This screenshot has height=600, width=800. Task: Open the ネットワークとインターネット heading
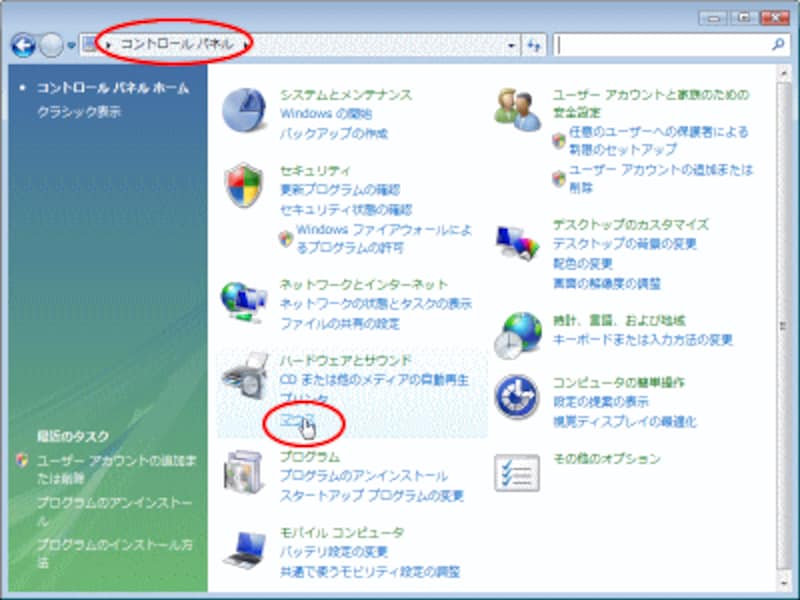pyautogui.click(x=364, y=284)
